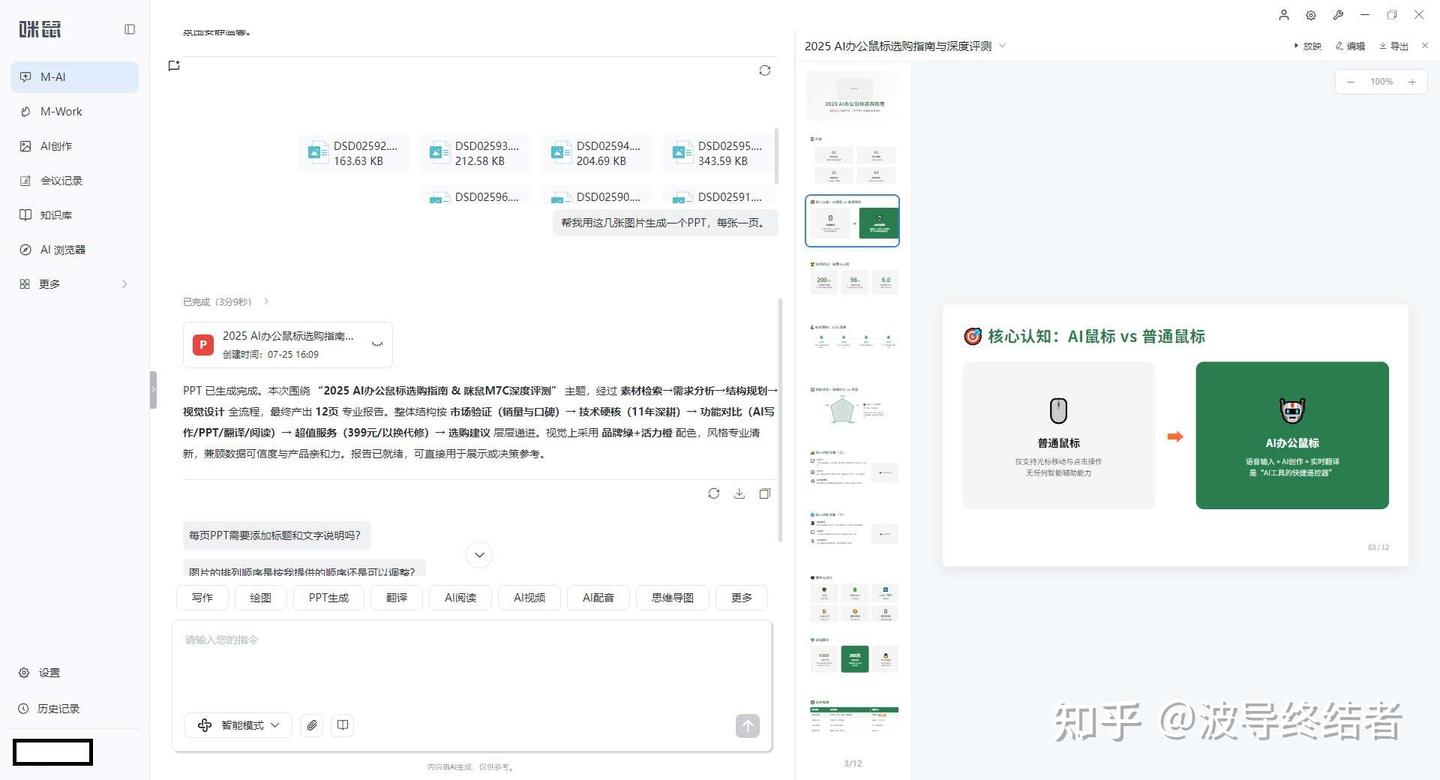Select the AI视频 tool
1440x780 pixels.
tap(530, 598)
